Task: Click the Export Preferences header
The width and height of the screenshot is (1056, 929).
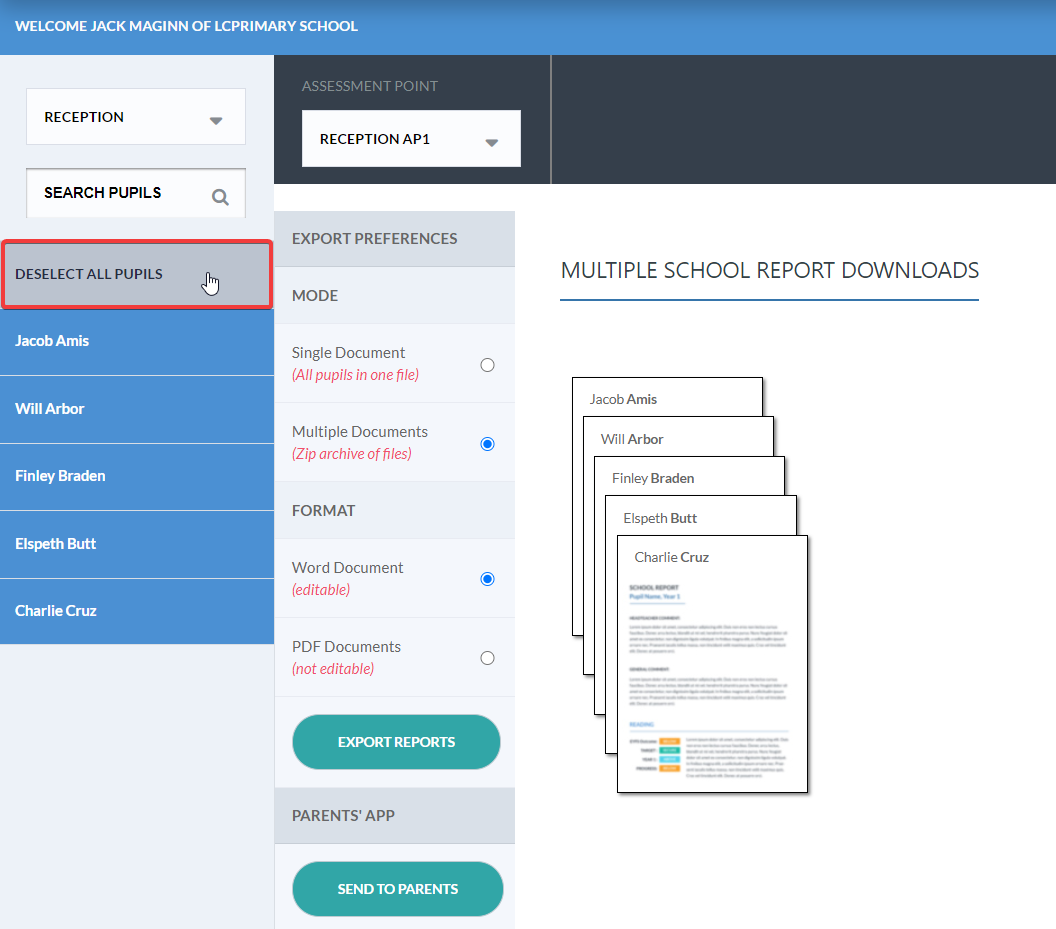Action: [x=395, y=238]
